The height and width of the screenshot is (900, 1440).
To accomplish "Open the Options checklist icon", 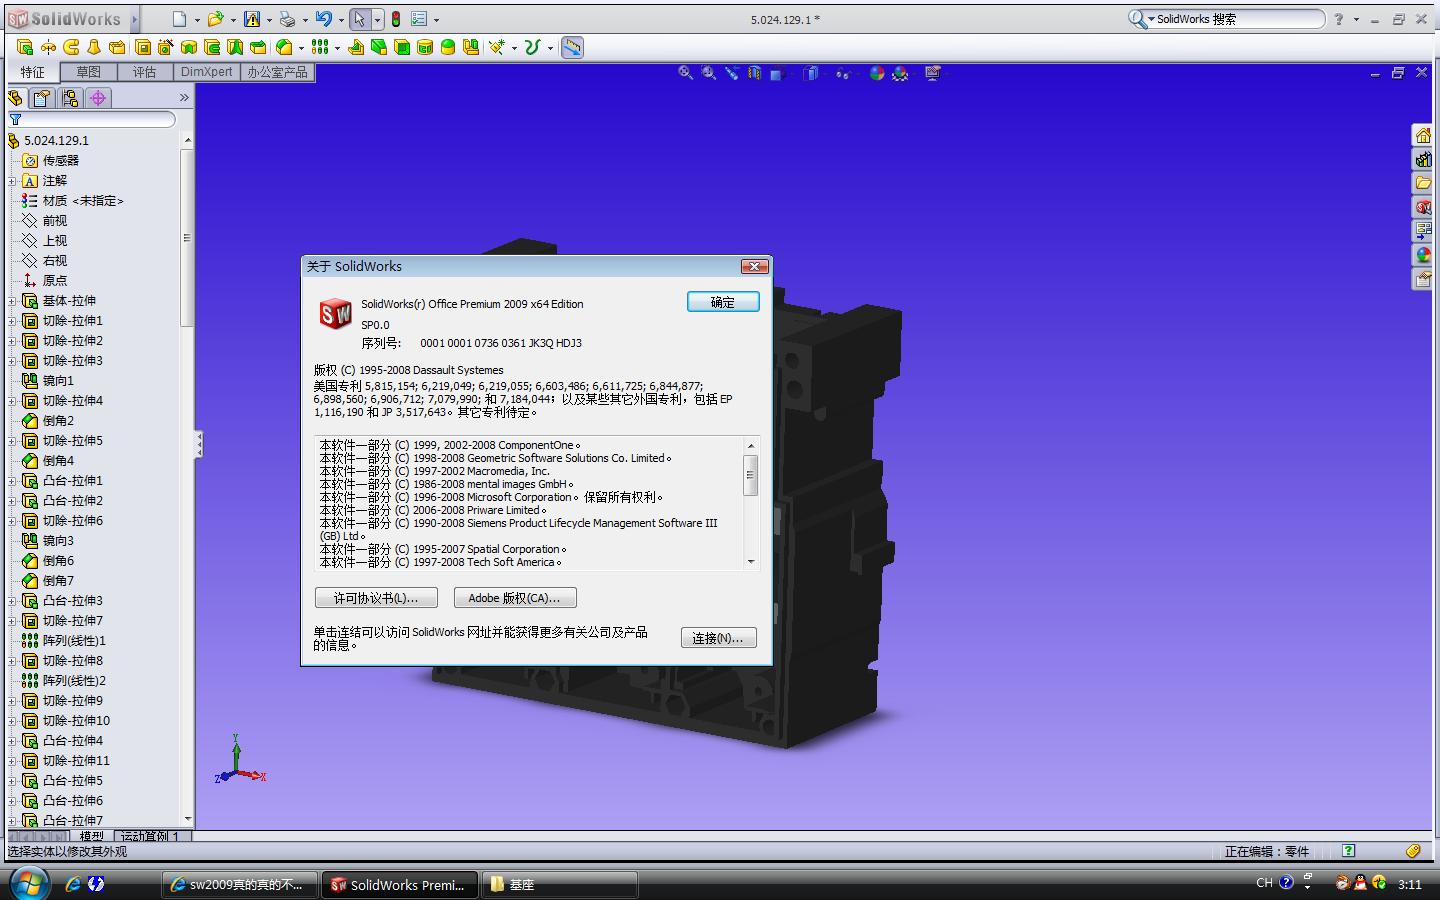I will [x=419, y=19].
